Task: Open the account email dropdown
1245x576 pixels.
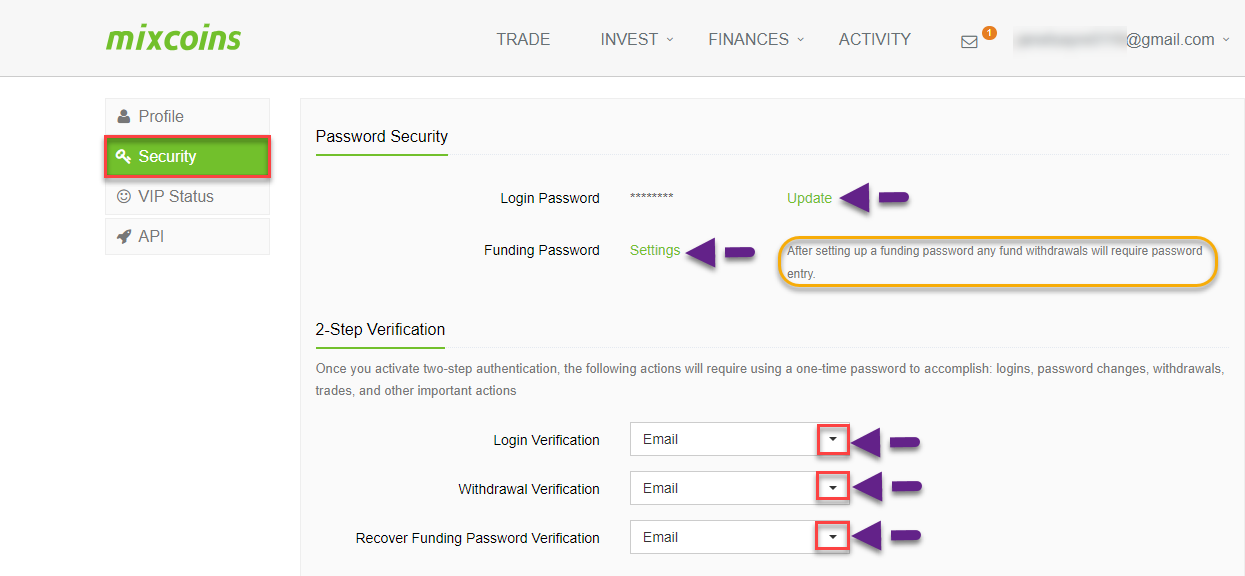Action: click(1122, 39)
